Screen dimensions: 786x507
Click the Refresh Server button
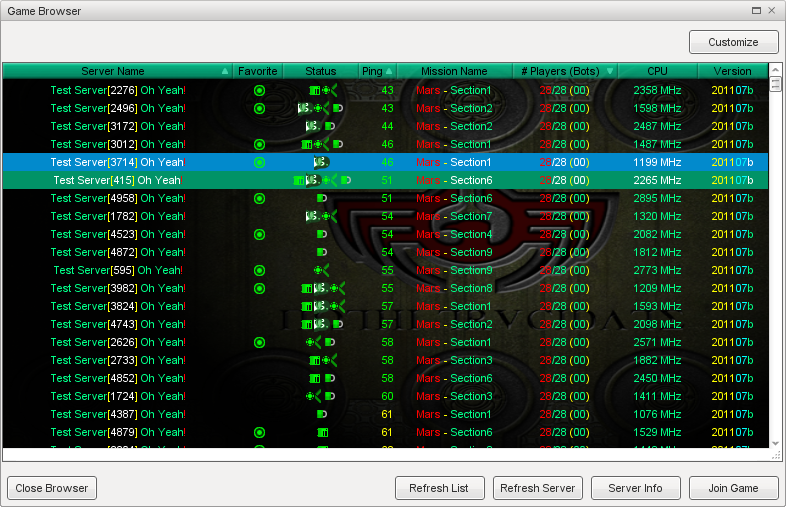[x=537, y=488]
